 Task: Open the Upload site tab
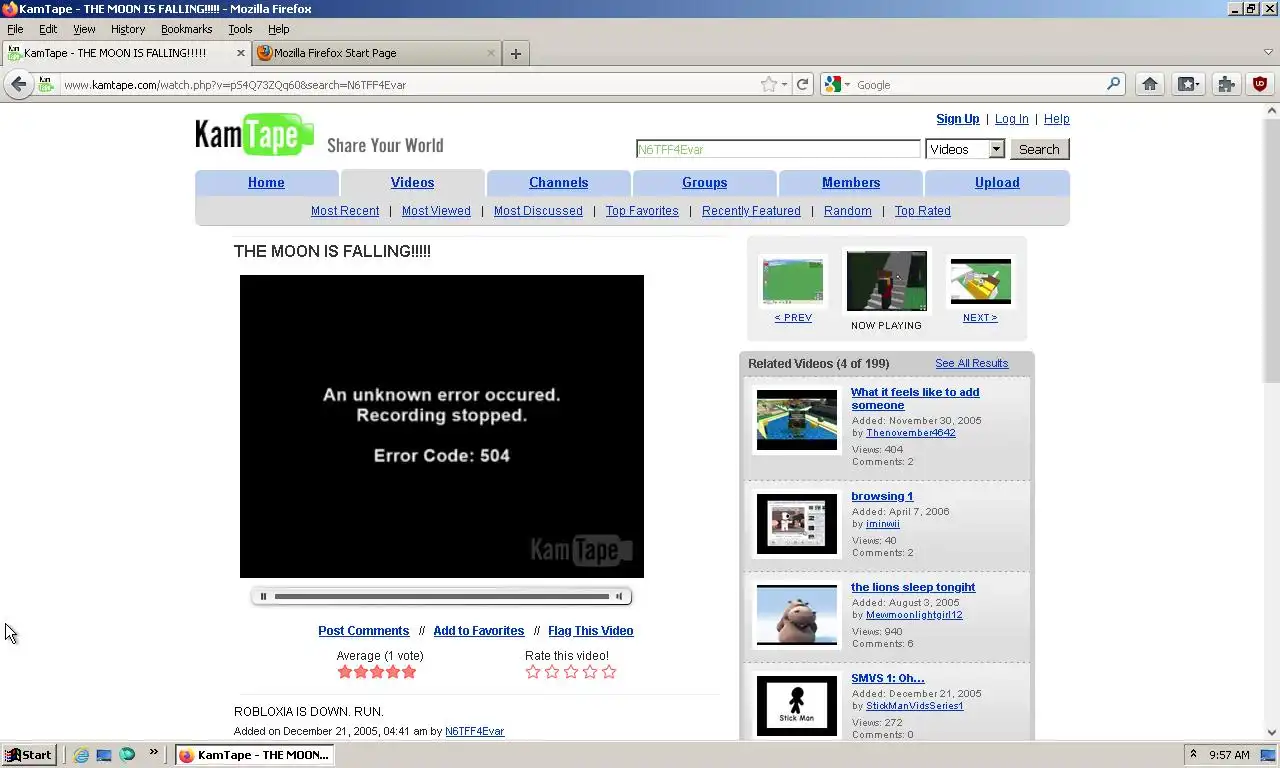tap(997, 183)
